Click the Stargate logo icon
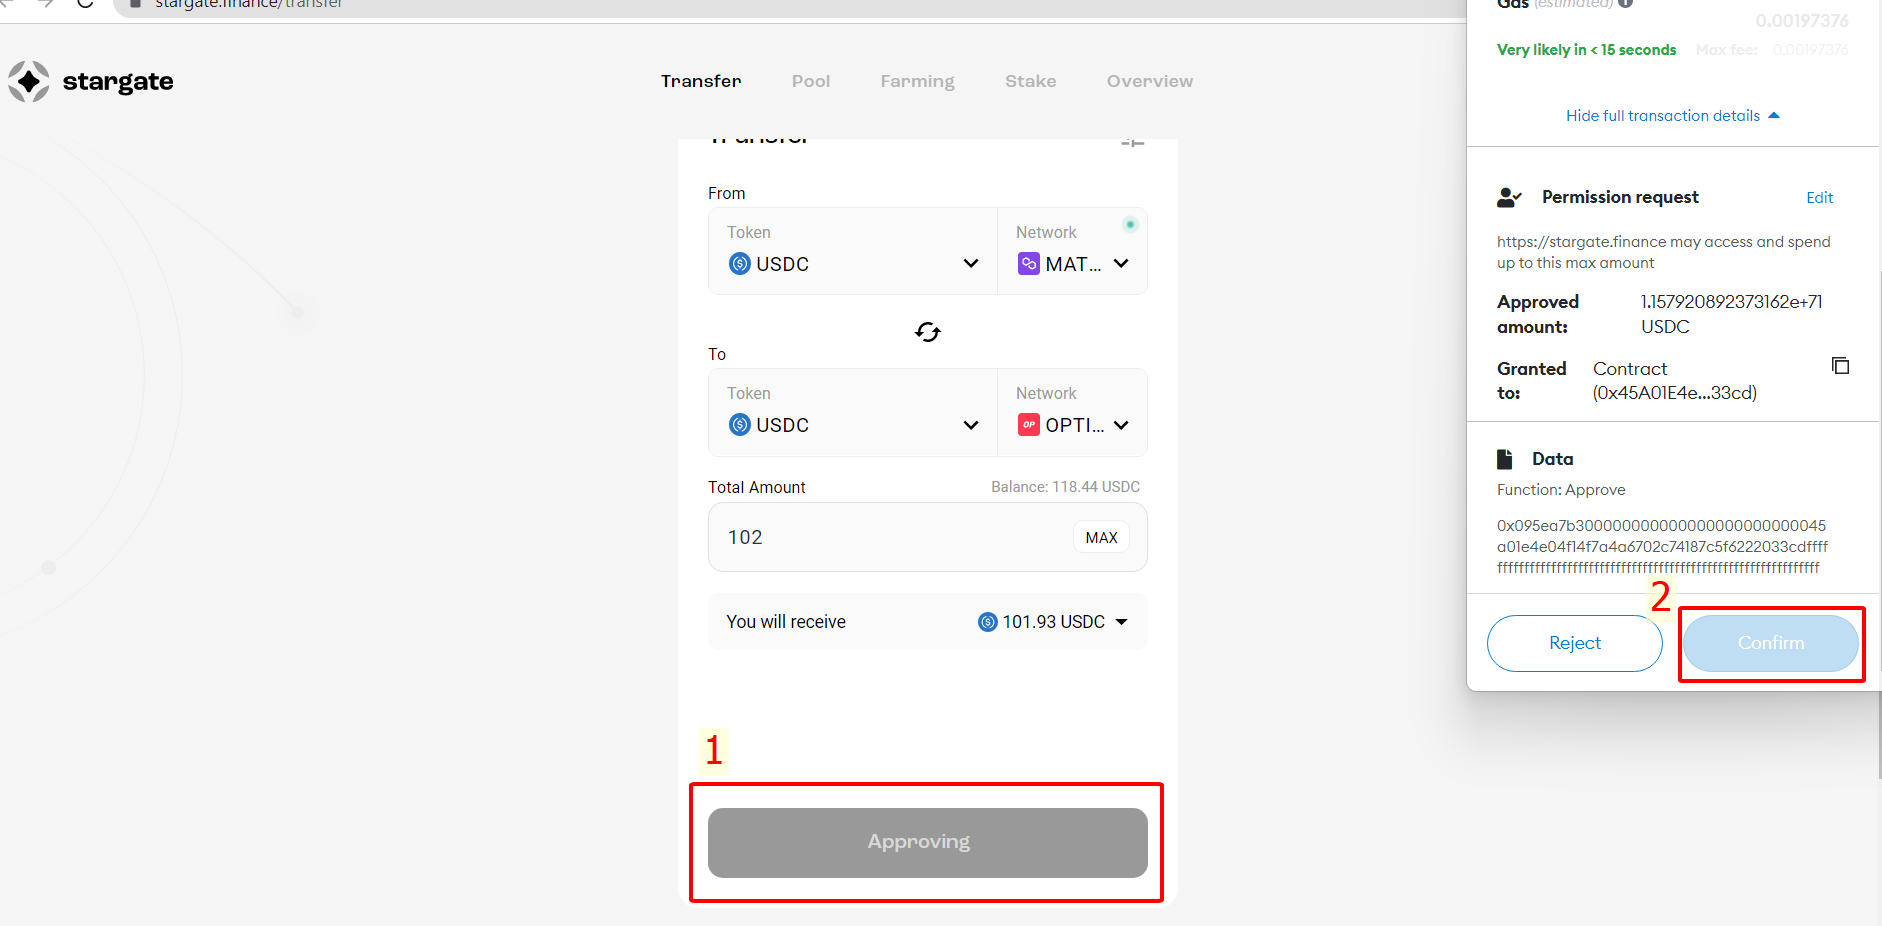 29,81
